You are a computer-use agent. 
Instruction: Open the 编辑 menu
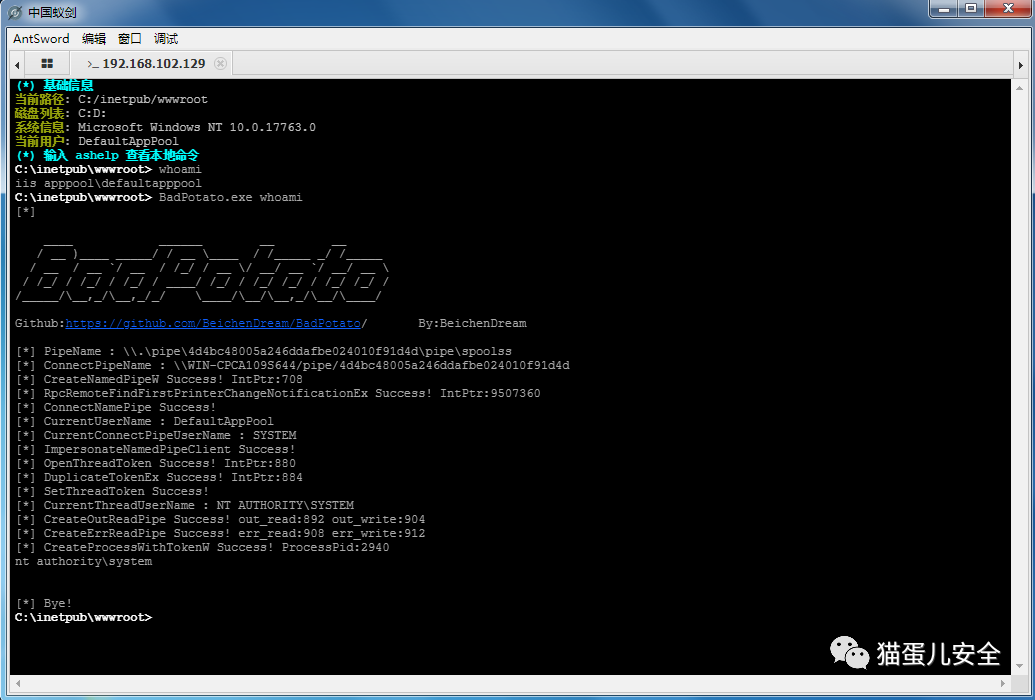94,39
